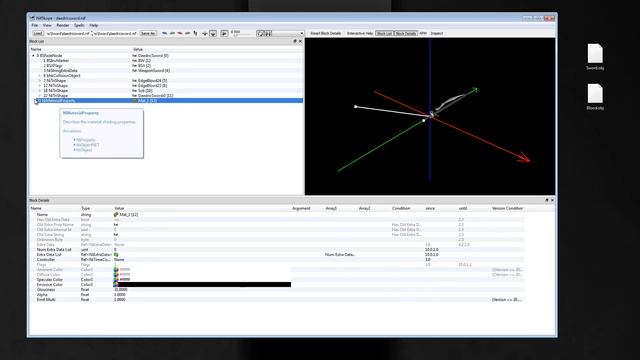Open the Spells menu
This screenshot has width=640, height=360.
point(79,25)
